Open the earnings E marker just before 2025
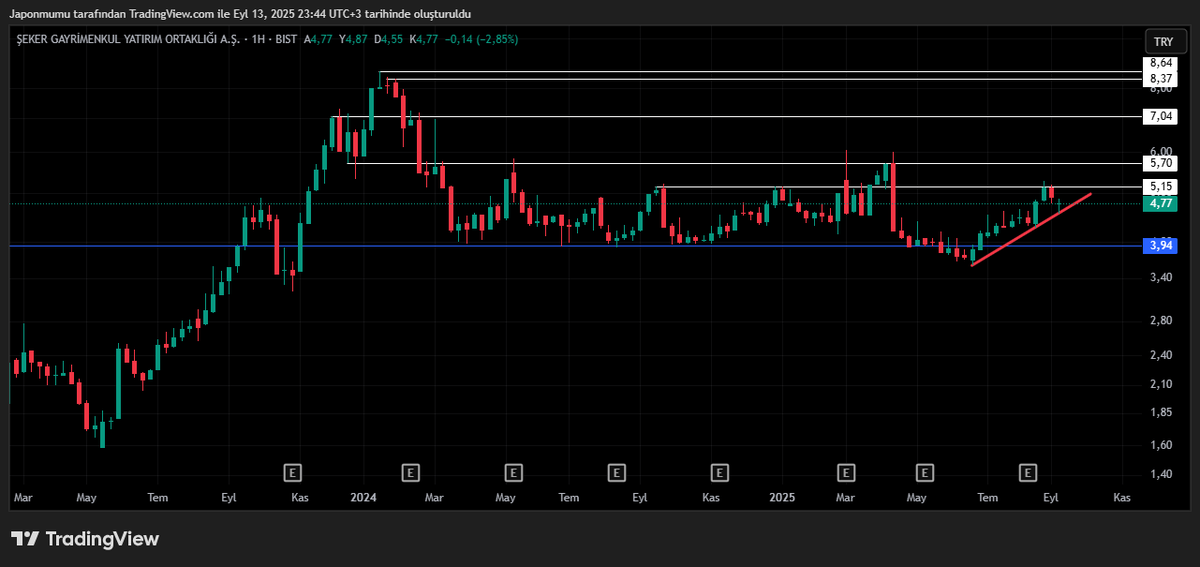The height and width of the screenshot is (567, 1200). [719, 471]
